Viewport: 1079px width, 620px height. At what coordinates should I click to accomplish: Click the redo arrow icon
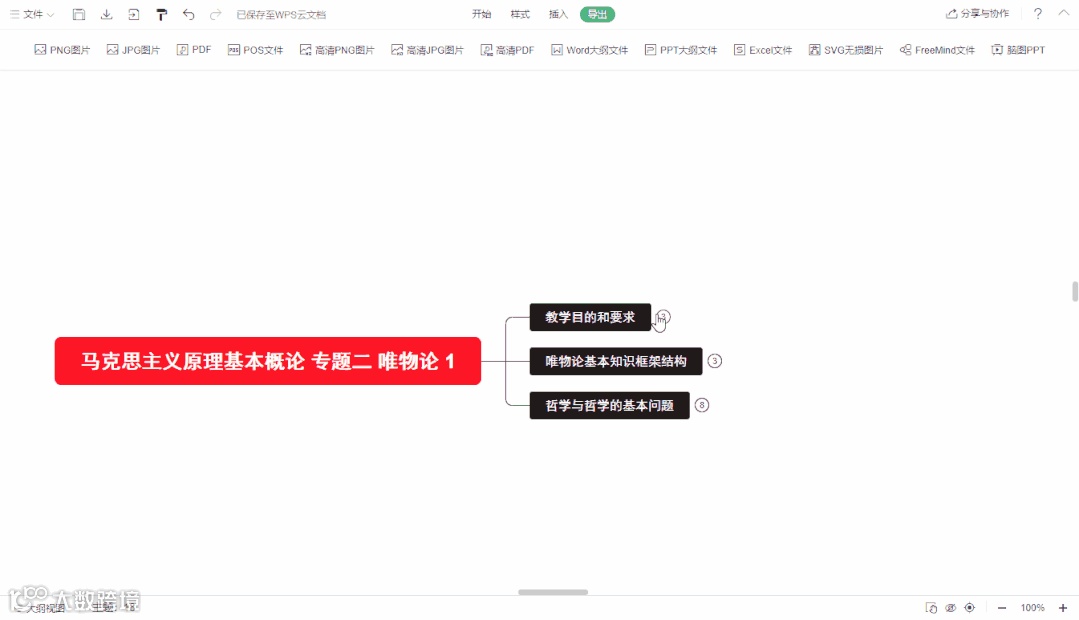[x=215, y=14]
